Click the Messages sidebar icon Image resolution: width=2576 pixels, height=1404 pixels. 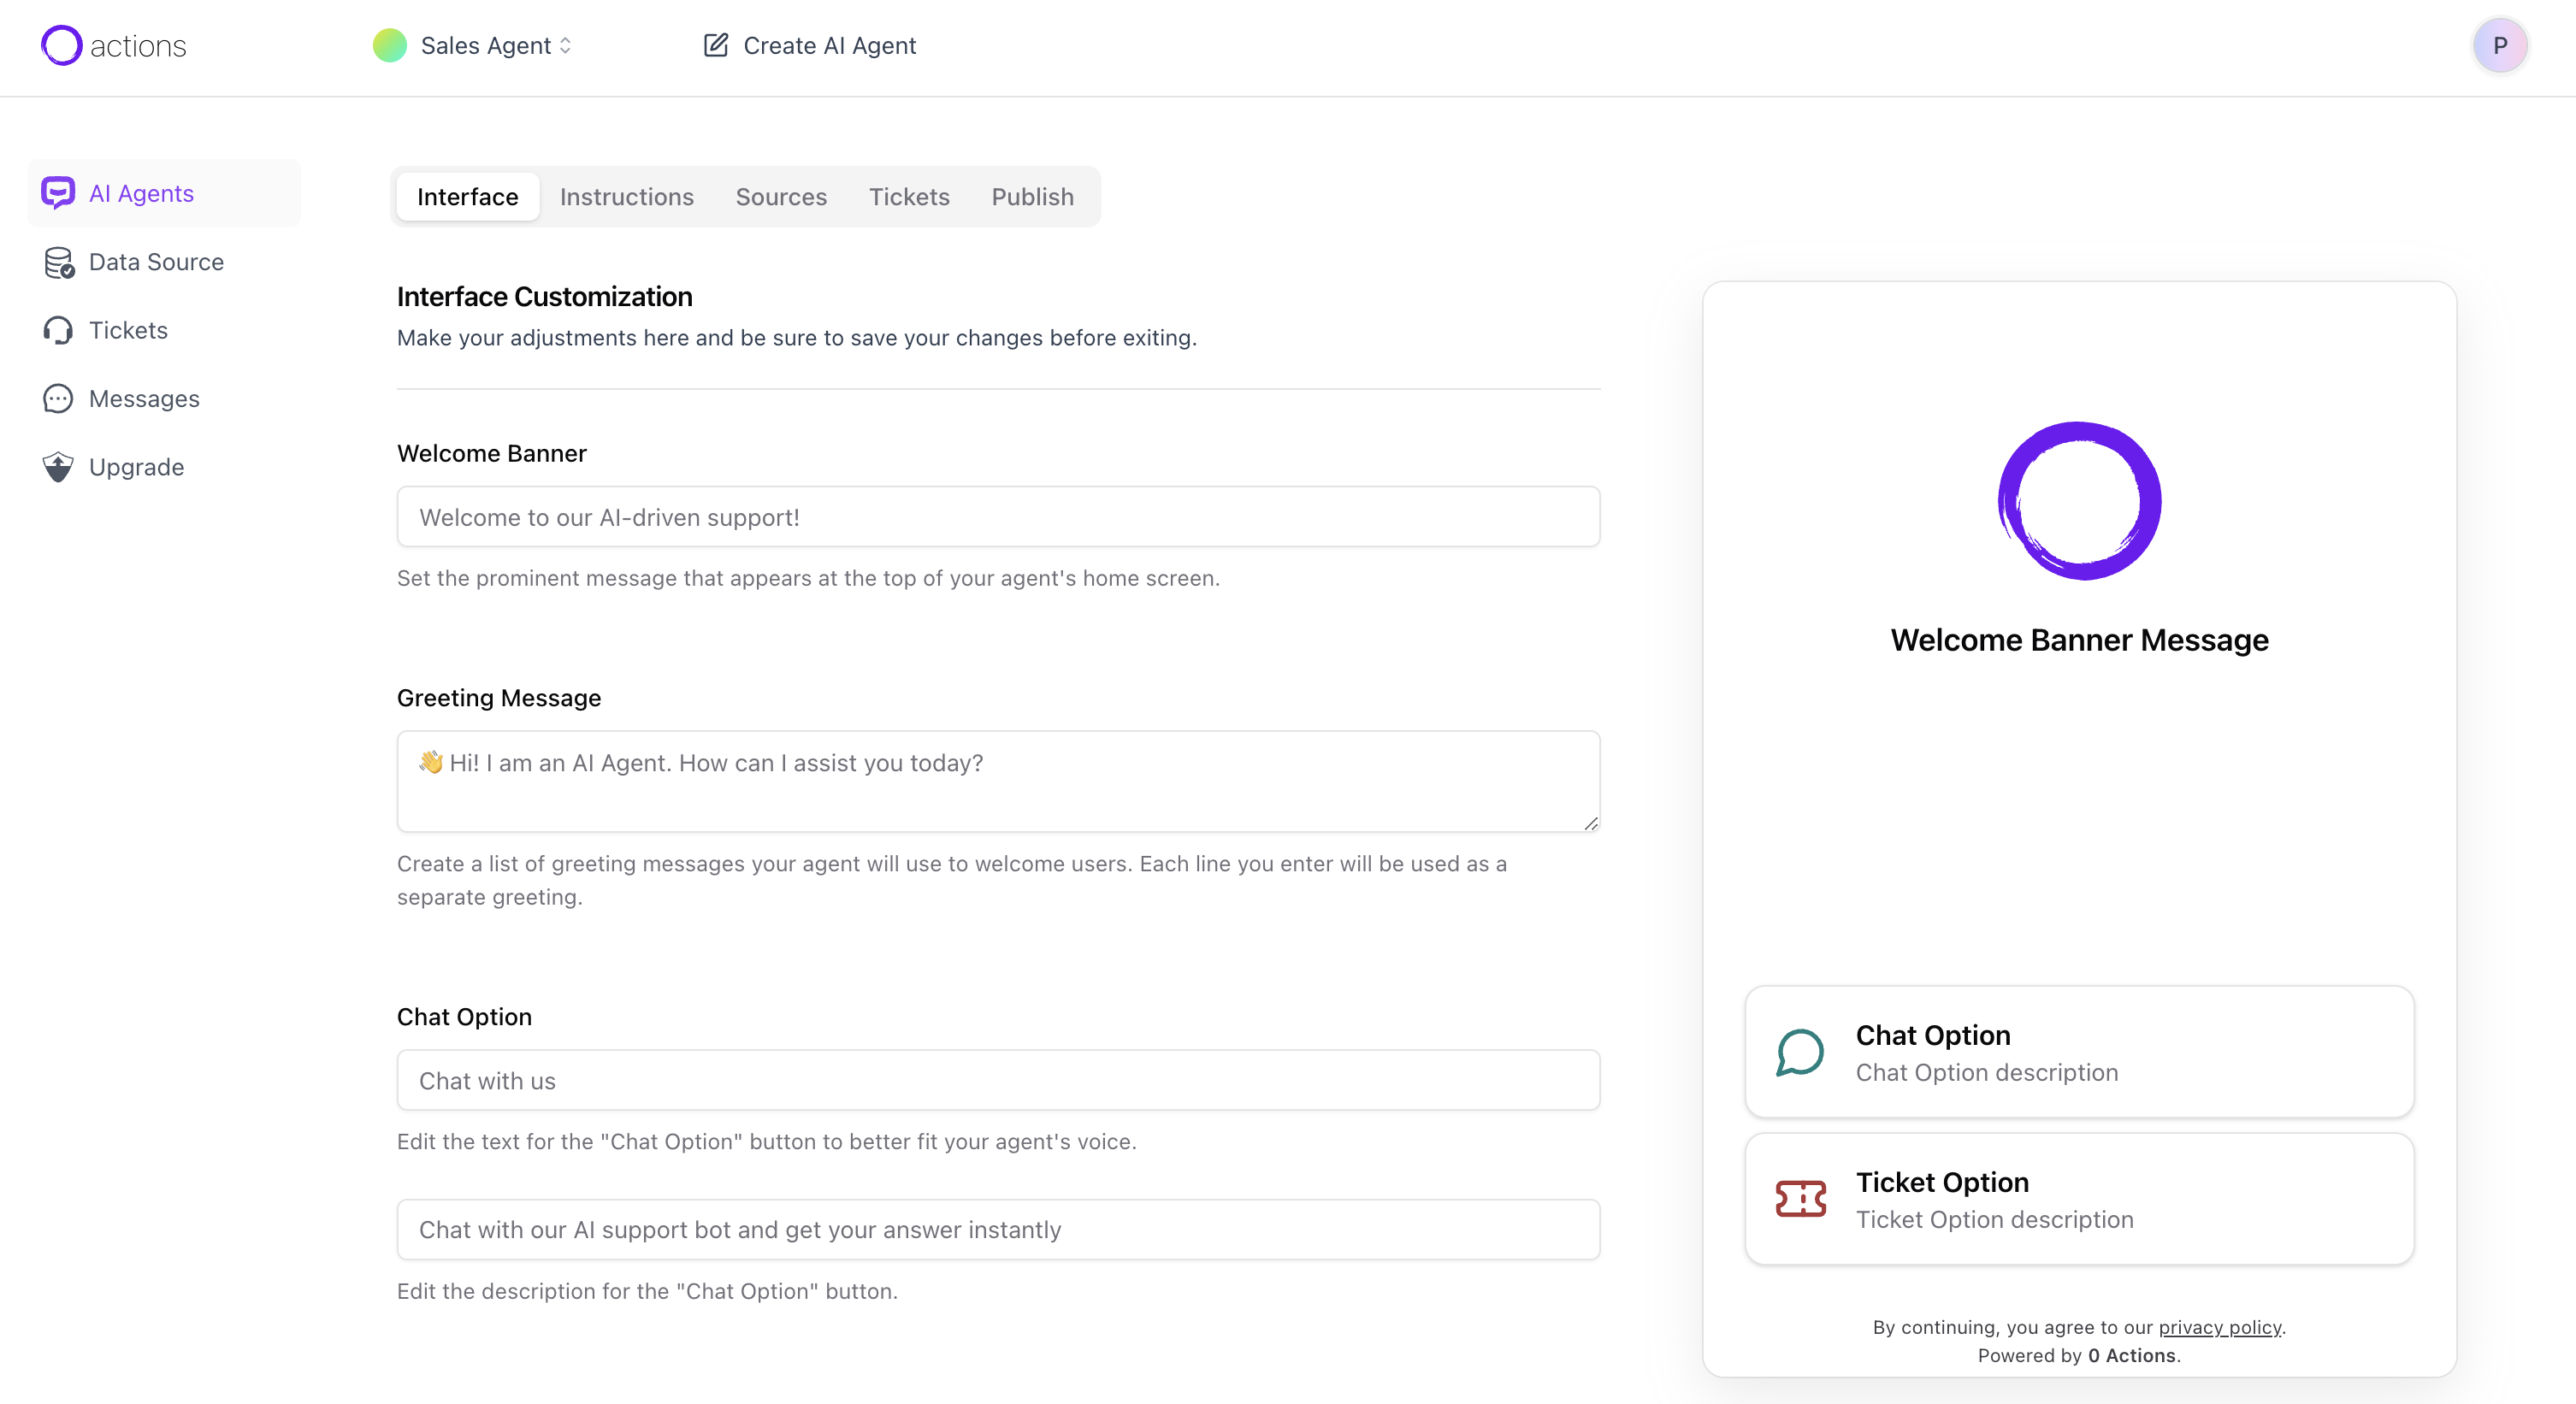click(x=61, y=399)
